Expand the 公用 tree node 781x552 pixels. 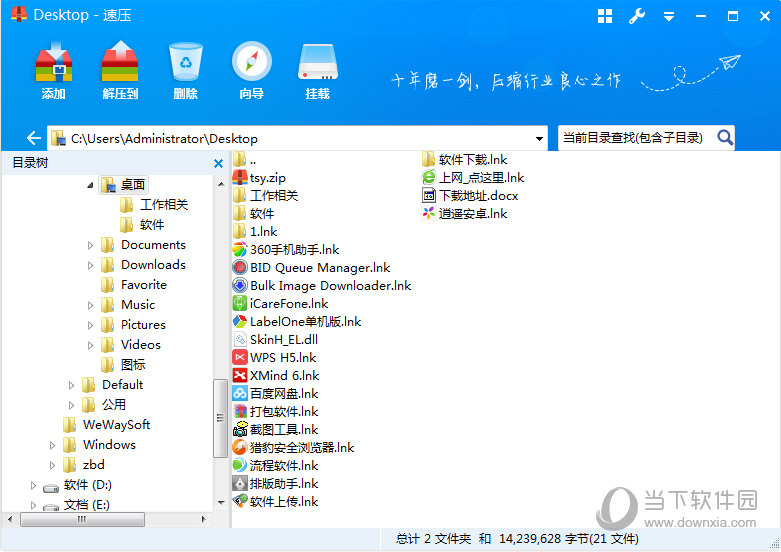point(71,405)
